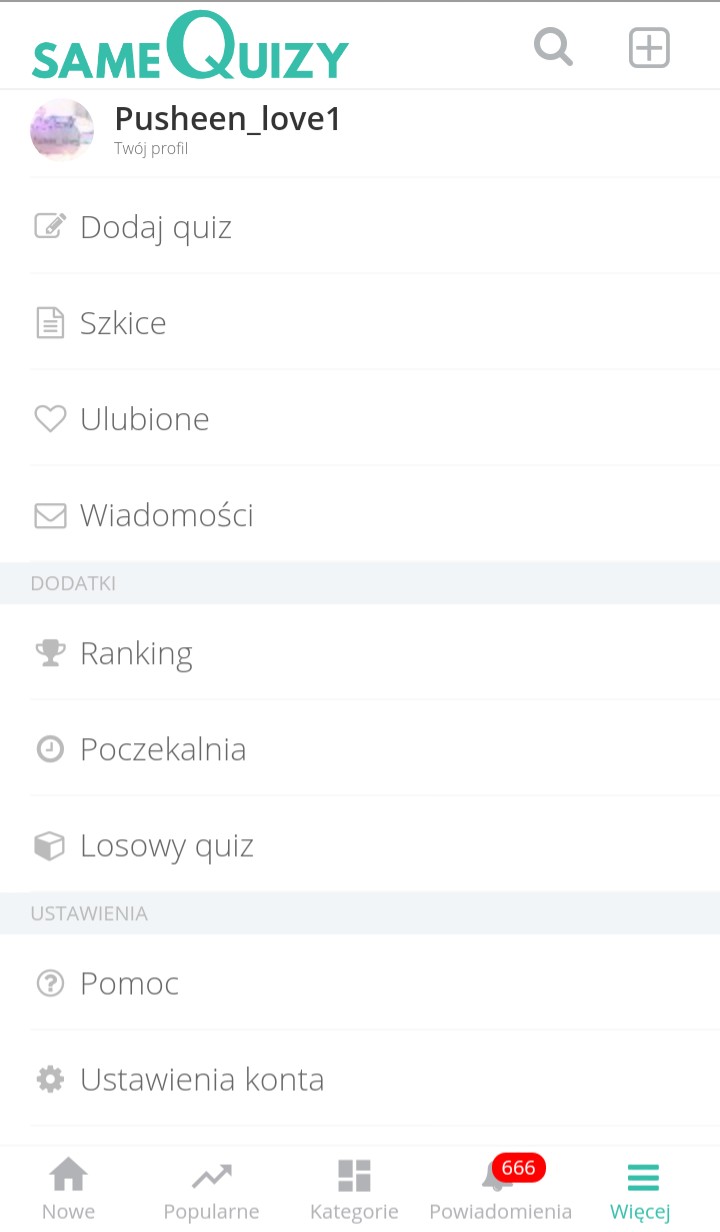Open the Pomoc help entry
720x1232 pixels.
129,983
